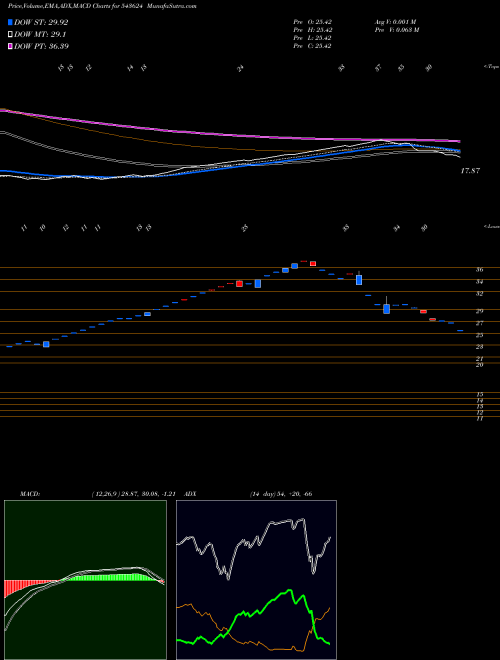
Task: Click the 37 label in the tops row
Action: tap(378, 68)
